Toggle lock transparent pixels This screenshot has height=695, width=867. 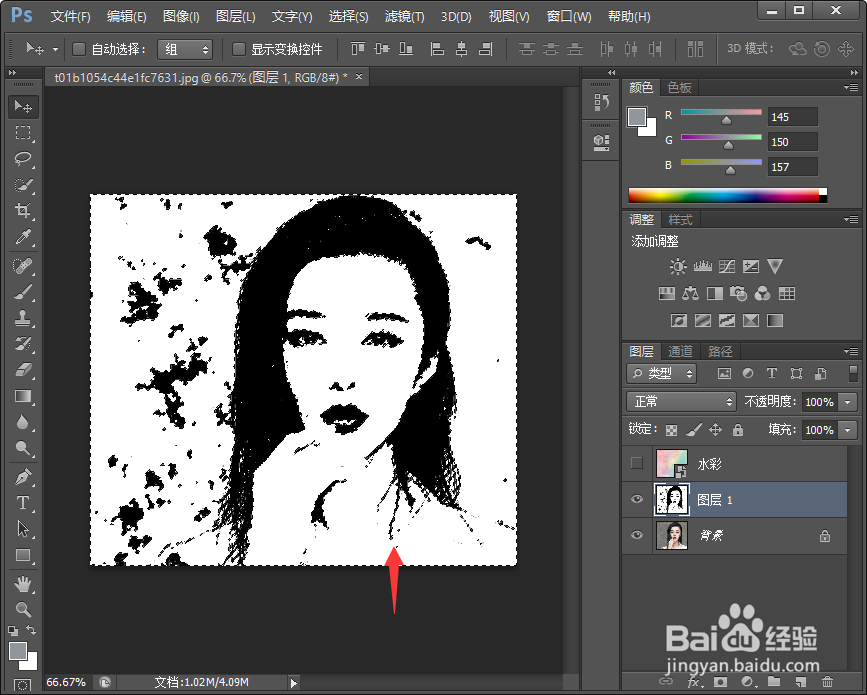click(x=671, y=430)
